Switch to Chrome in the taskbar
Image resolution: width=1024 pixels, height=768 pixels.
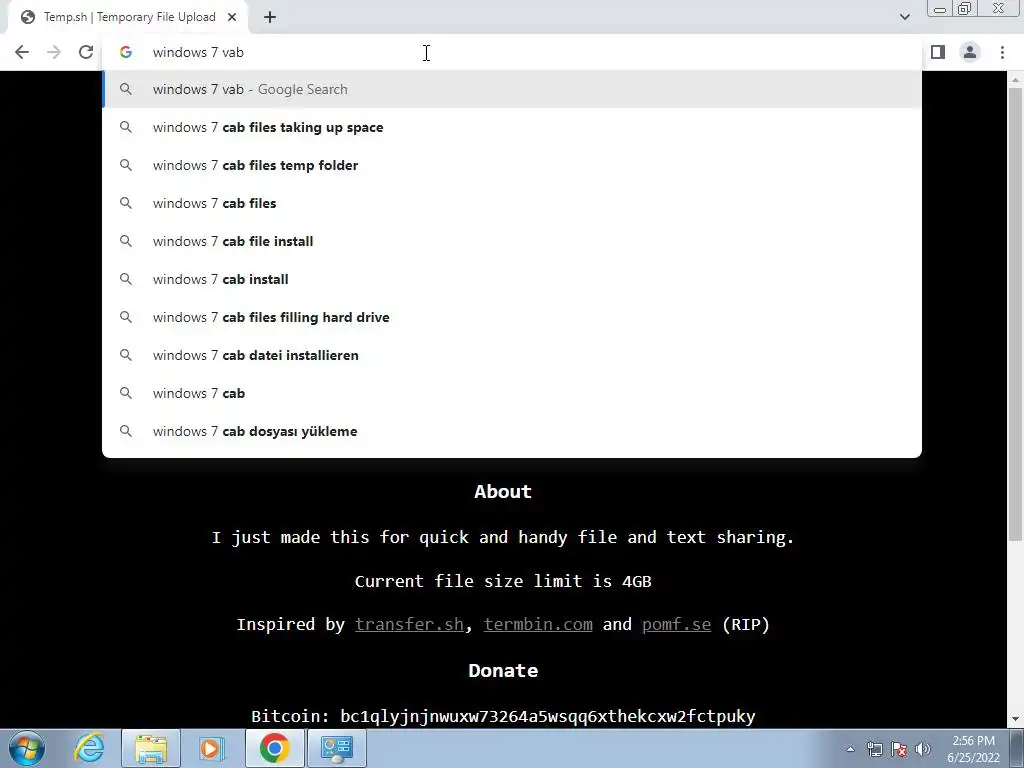tap(274, 748)
